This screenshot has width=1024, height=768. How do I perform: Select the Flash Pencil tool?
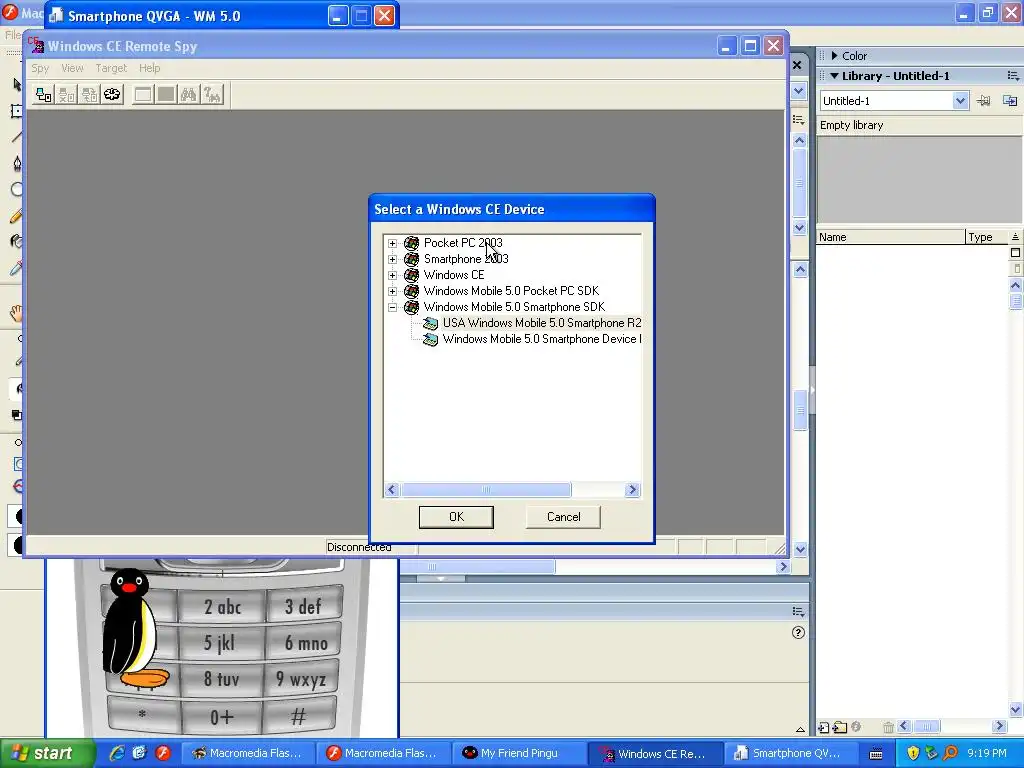[16, 216]
